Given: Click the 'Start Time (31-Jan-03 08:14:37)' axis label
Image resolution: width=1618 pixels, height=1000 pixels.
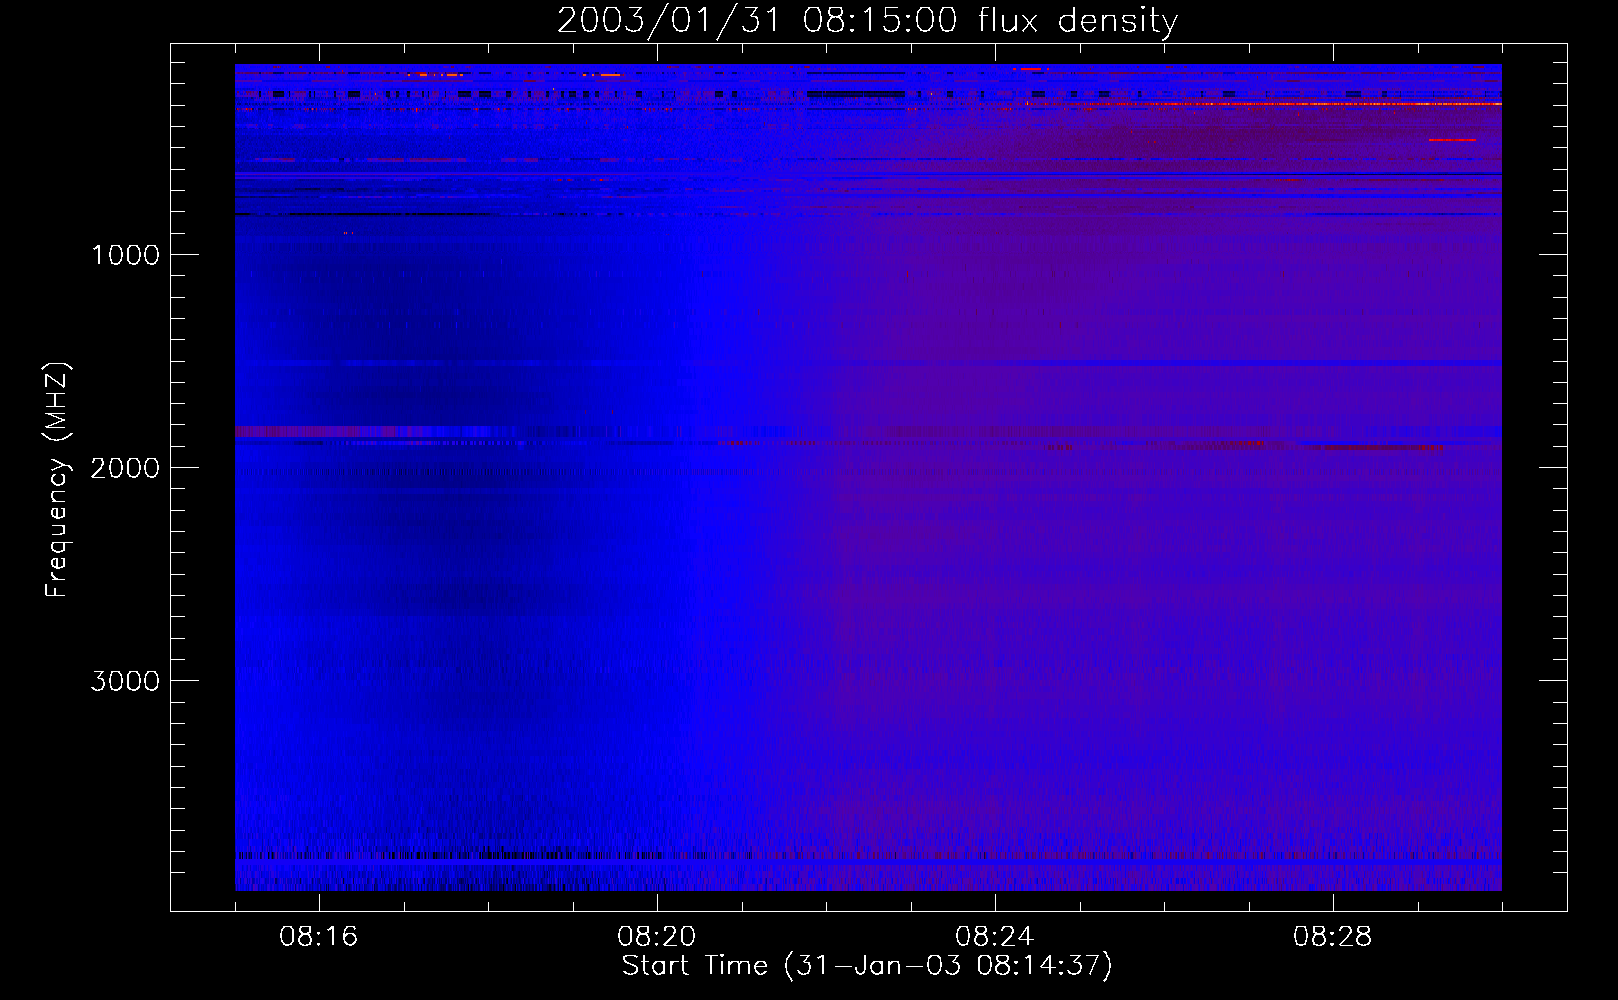Looking at the screenshot, I should 867,966.
